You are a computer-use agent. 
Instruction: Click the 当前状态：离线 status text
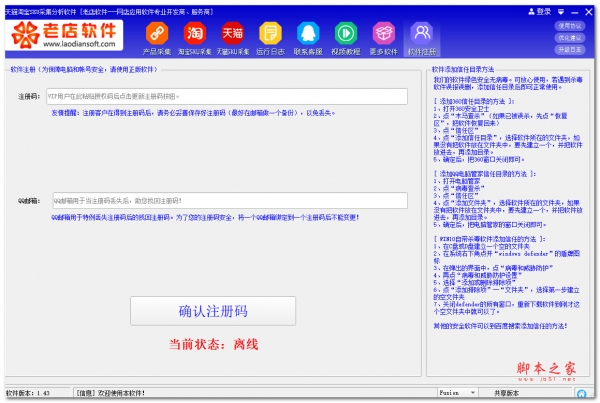pos(214,344)
